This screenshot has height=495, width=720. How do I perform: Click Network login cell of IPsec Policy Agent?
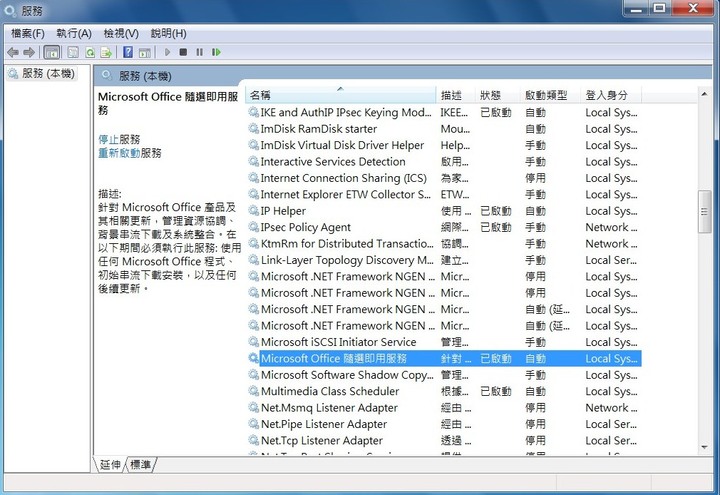click(x=611, y=227)
